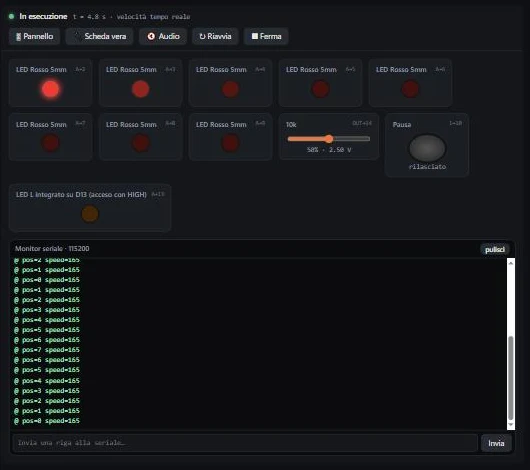Viewport: 530px width, 470px height.
Task: Click the '50% · 2.50 V' readout
Action: tap(329, 149)
